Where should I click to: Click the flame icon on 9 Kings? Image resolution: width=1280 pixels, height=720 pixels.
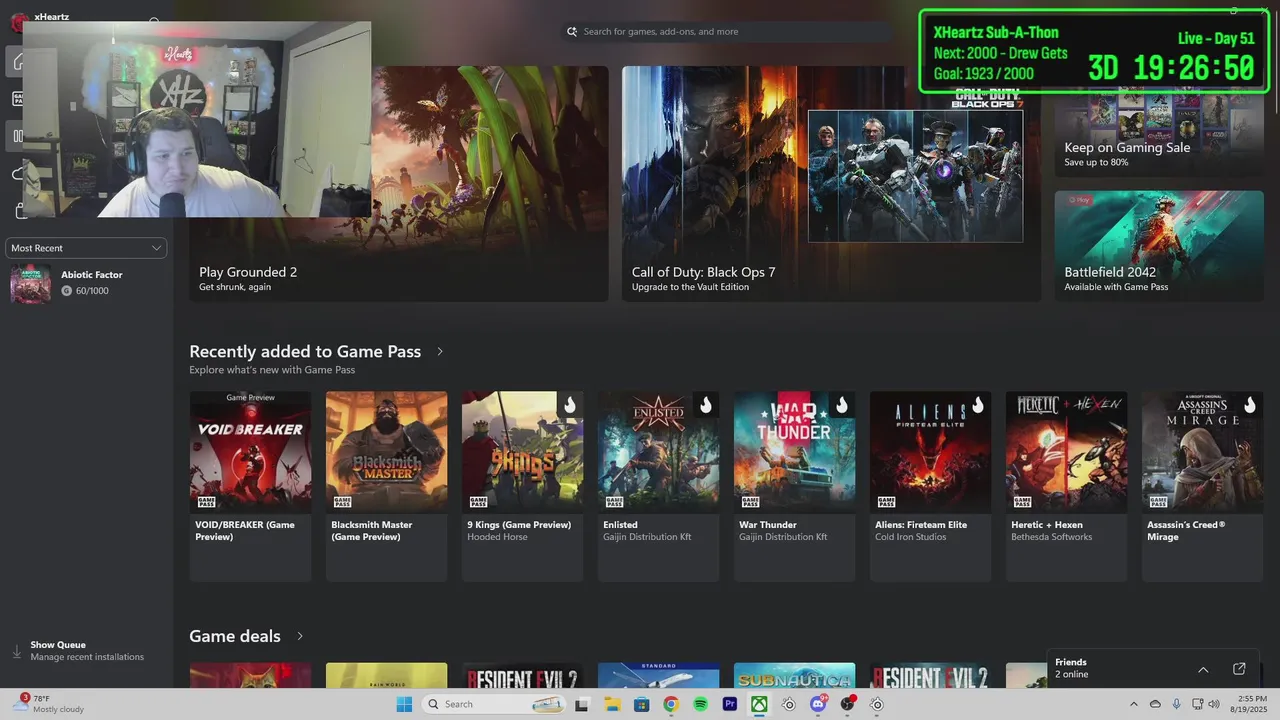click(570, 405)
